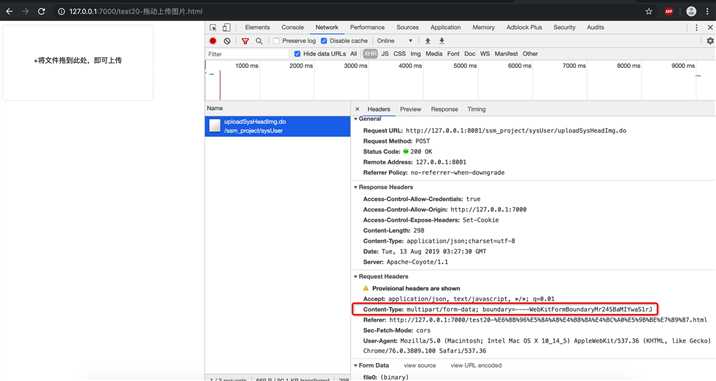Filter requests by Manifest

pyautogui.click(x=506, y=54)
